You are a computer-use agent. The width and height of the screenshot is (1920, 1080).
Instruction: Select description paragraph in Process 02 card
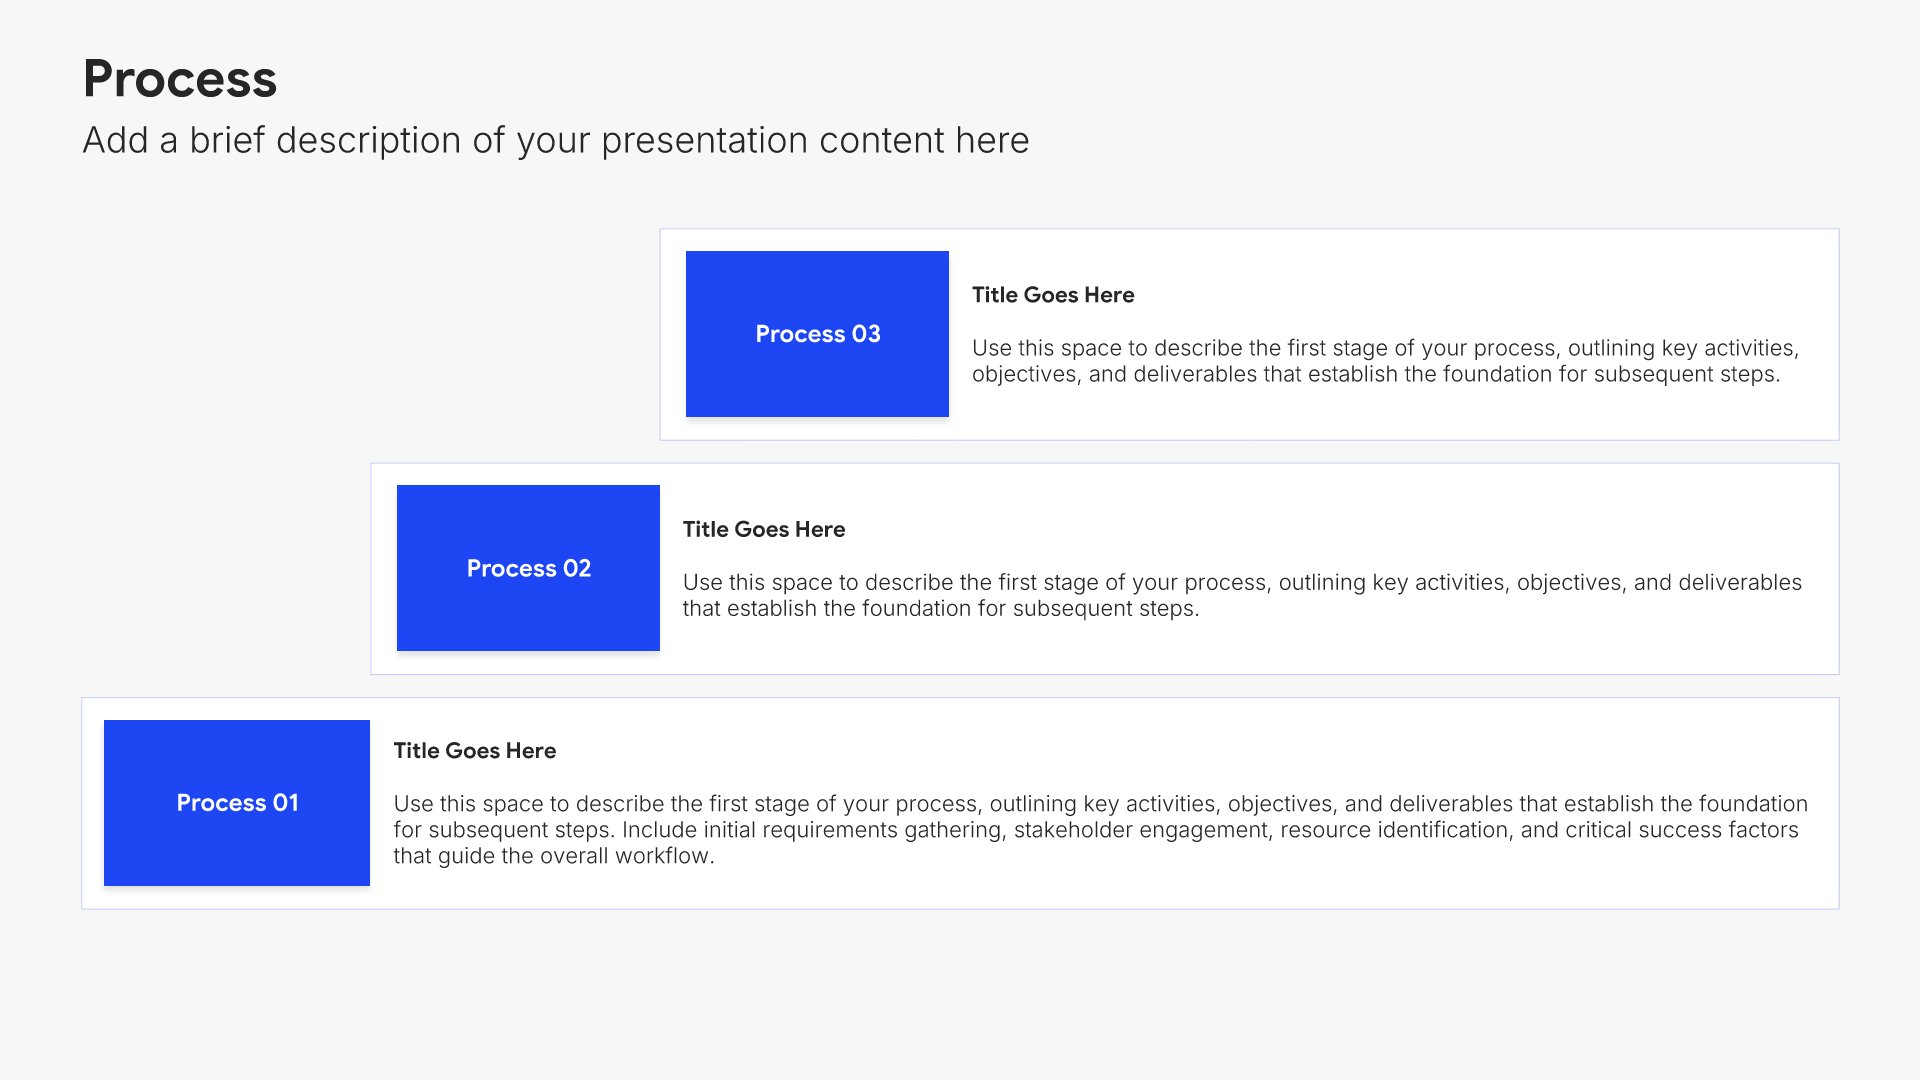click(1243, 595)
